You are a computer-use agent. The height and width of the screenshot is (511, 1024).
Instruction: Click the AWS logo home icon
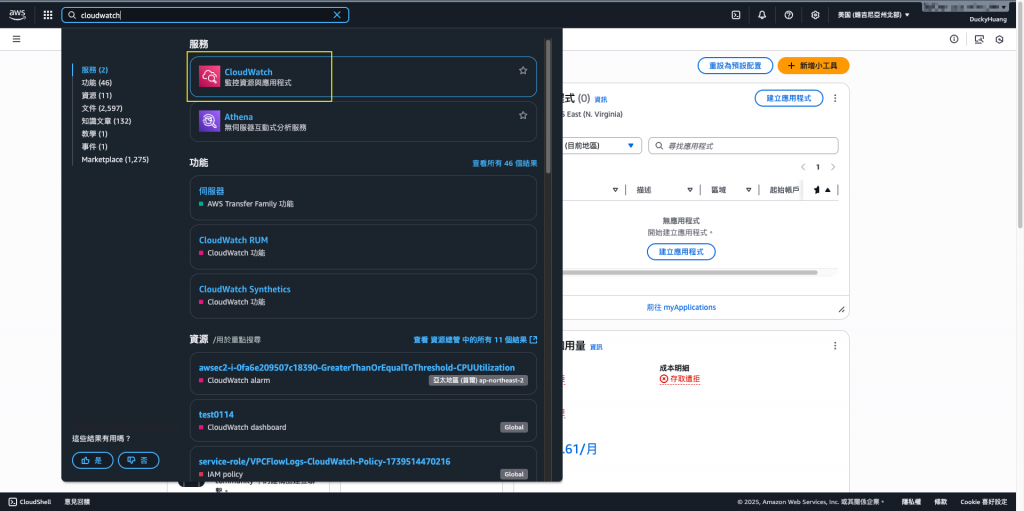pyautogui.click(x=17, y=14)
